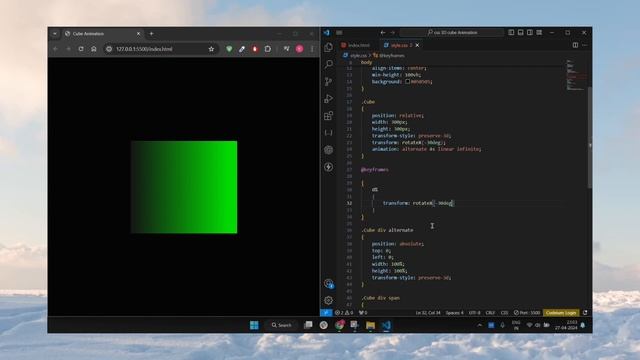Select the Cube Animation browser tab
640x360 pixels.
[x=102, y=34]
